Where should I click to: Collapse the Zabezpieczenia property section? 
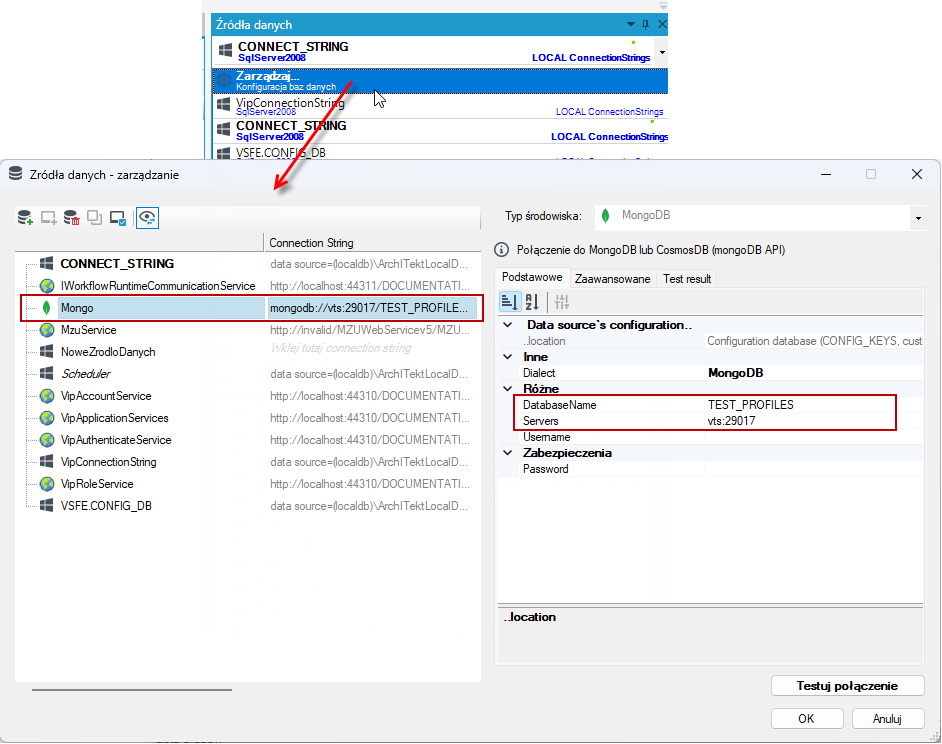point(508,453)
